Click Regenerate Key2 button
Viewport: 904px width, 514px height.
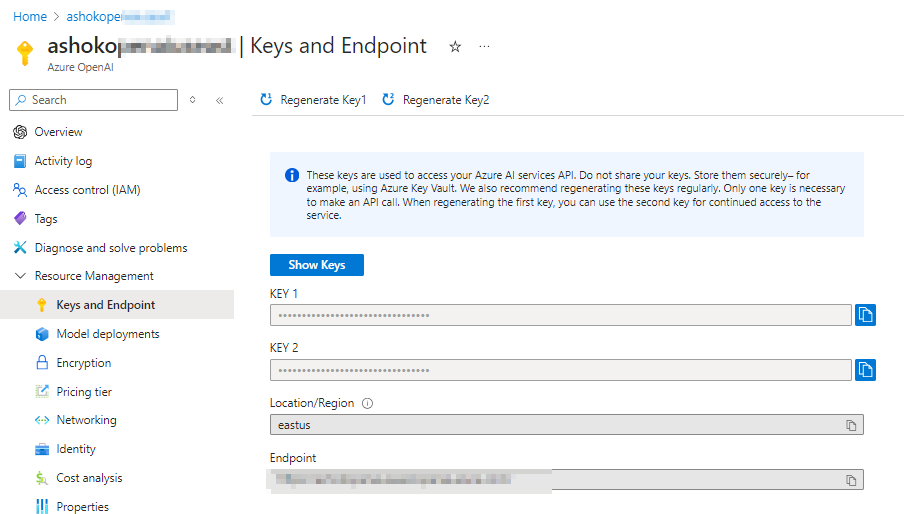pos(436,100)
